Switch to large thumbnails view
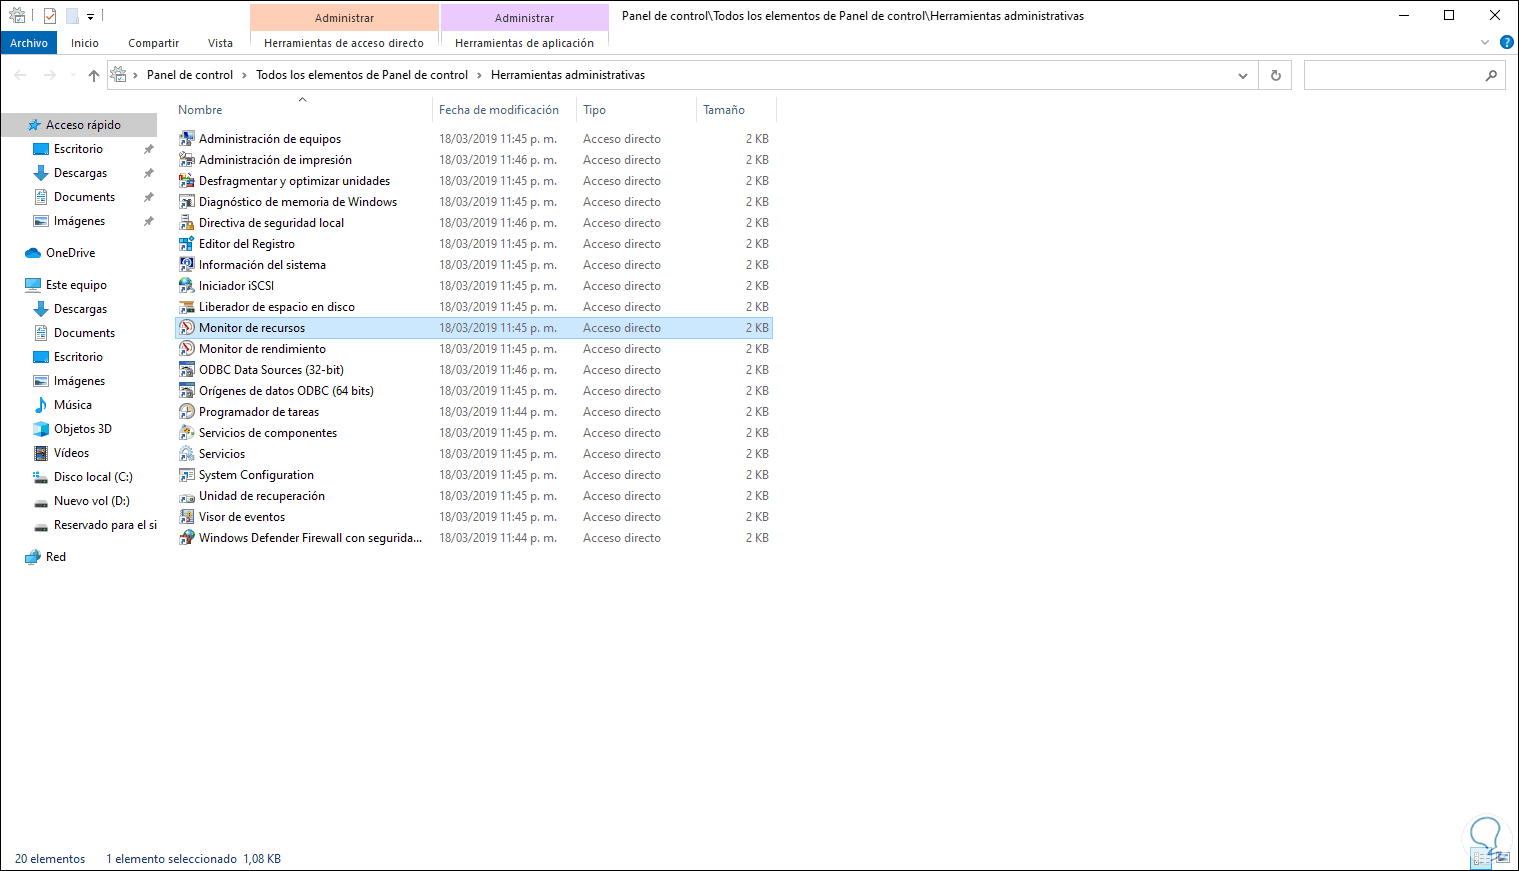1519x871 pixels. tap(1502, 858)
